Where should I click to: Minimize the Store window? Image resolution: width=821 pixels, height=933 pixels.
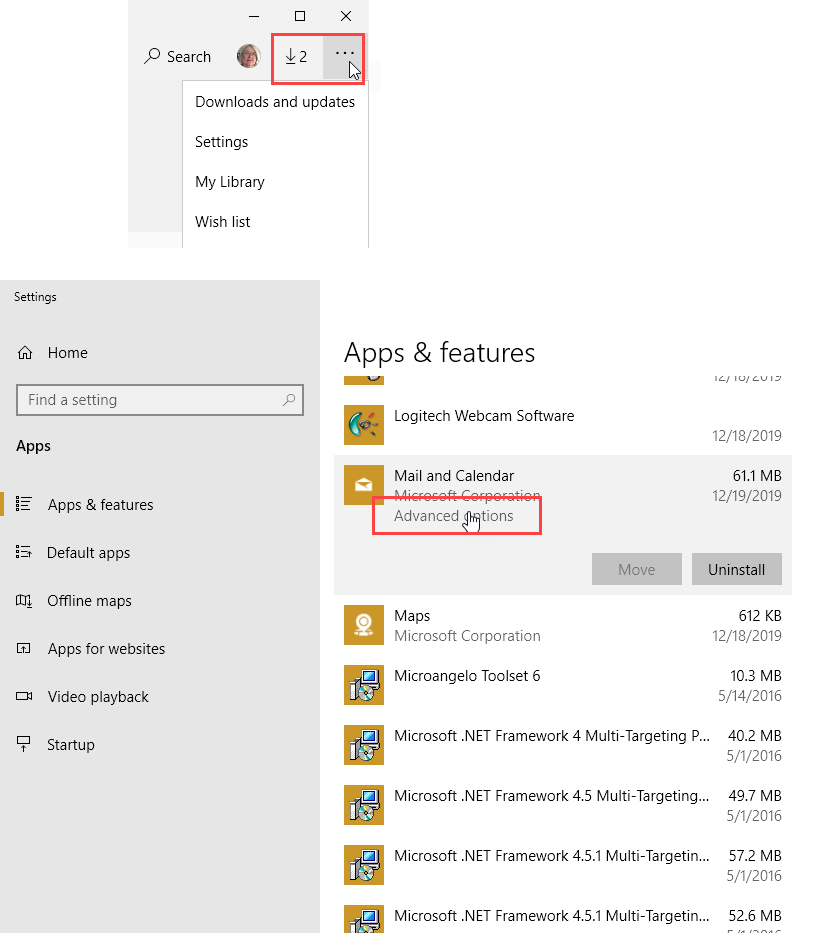point(254,16)
